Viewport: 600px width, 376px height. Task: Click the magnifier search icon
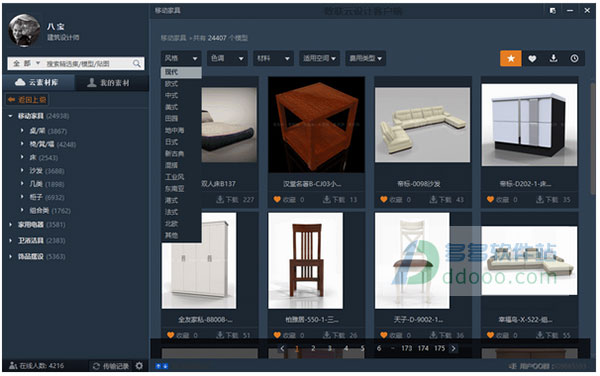137,63
